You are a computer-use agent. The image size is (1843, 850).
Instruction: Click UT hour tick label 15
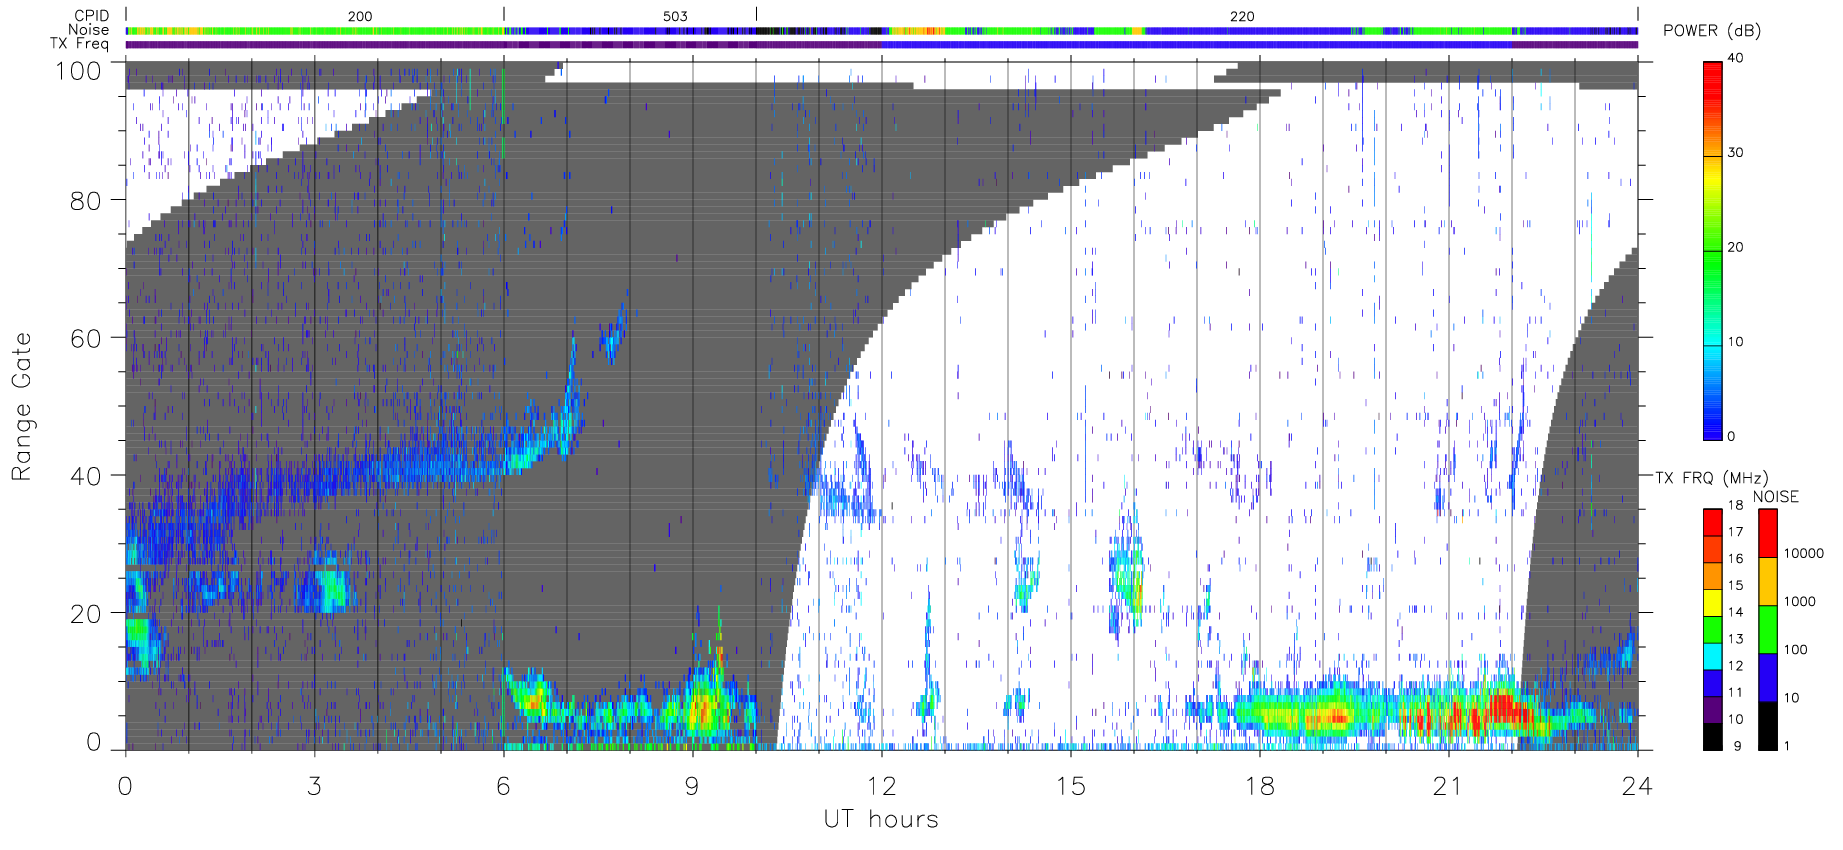[1070, 786]
